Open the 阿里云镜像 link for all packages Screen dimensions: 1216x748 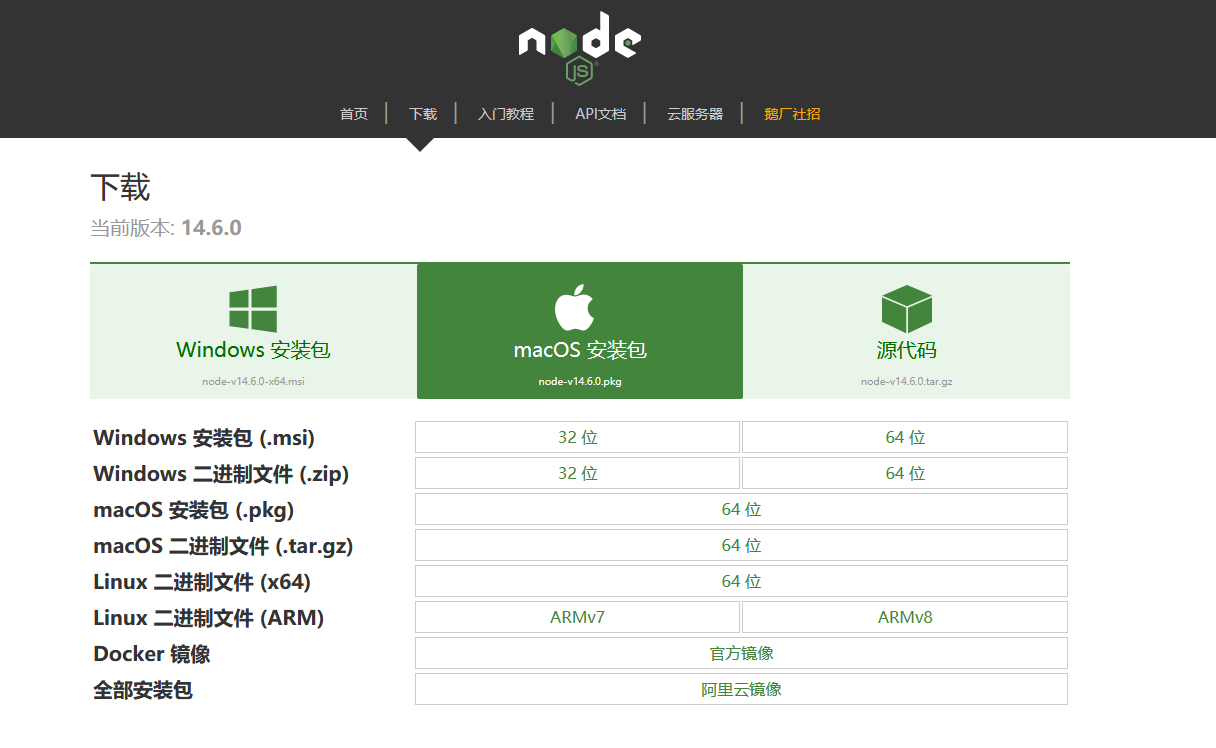742,689
